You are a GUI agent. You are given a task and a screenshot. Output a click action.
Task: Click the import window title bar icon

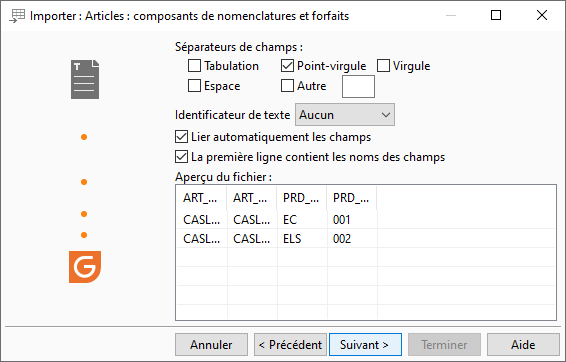click(x=17, y=16)
